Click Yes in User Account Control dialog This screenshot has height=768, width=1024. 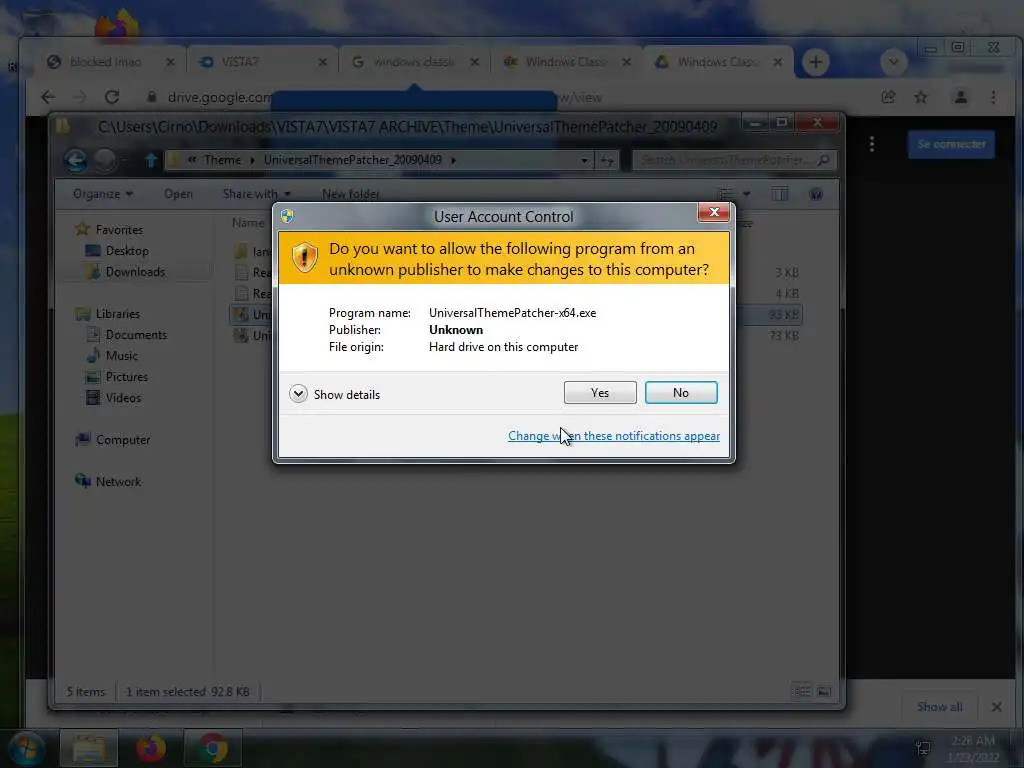tap(600, 392)
